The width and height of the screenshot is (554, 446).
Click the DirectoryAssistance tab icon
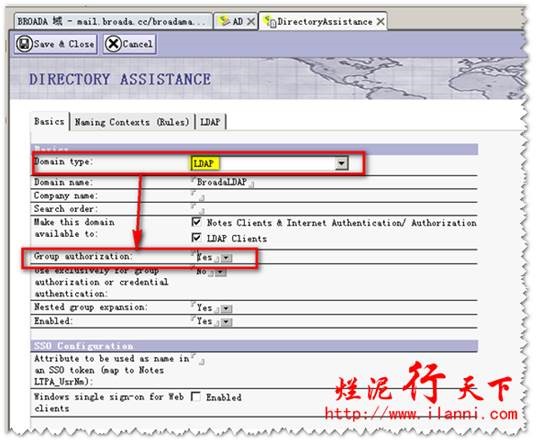pyautogui.click(x=270, y=22)
